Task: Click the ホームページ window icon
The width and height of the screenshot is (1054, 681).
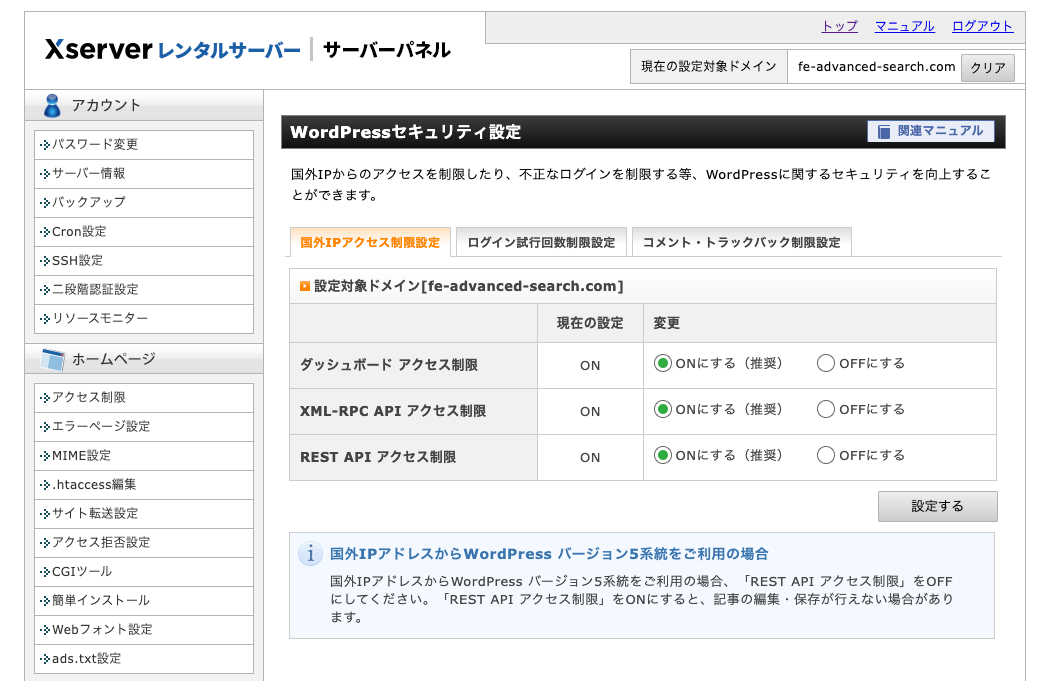Action: [x=52, y=360]
